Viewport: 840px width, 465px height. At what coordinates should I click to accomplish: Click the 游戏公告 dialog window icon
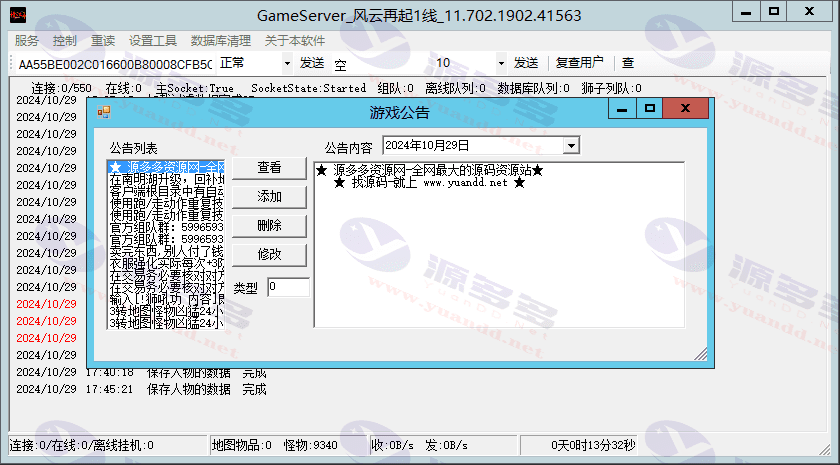(x=103, y=111)
